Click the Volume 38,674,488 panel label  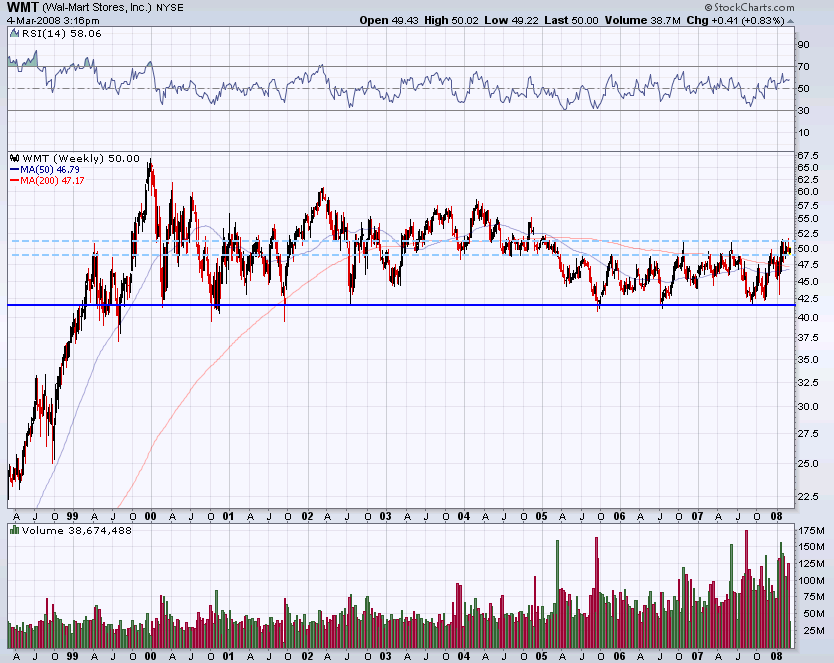click(x=77, y=531)
